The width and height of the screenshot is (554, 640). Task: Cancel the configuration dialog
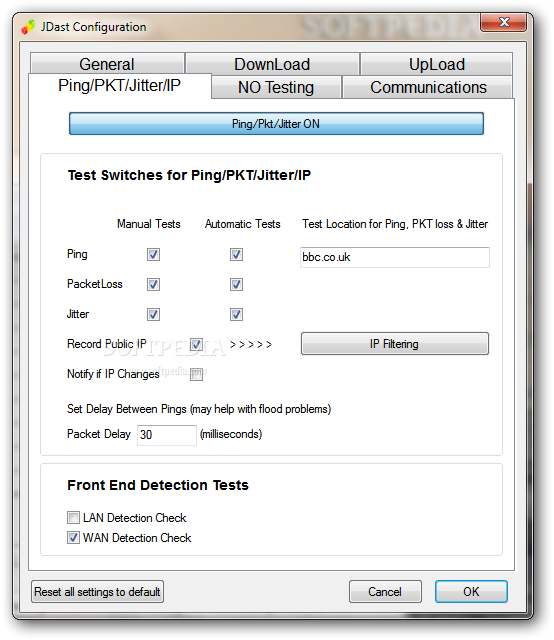385,591
